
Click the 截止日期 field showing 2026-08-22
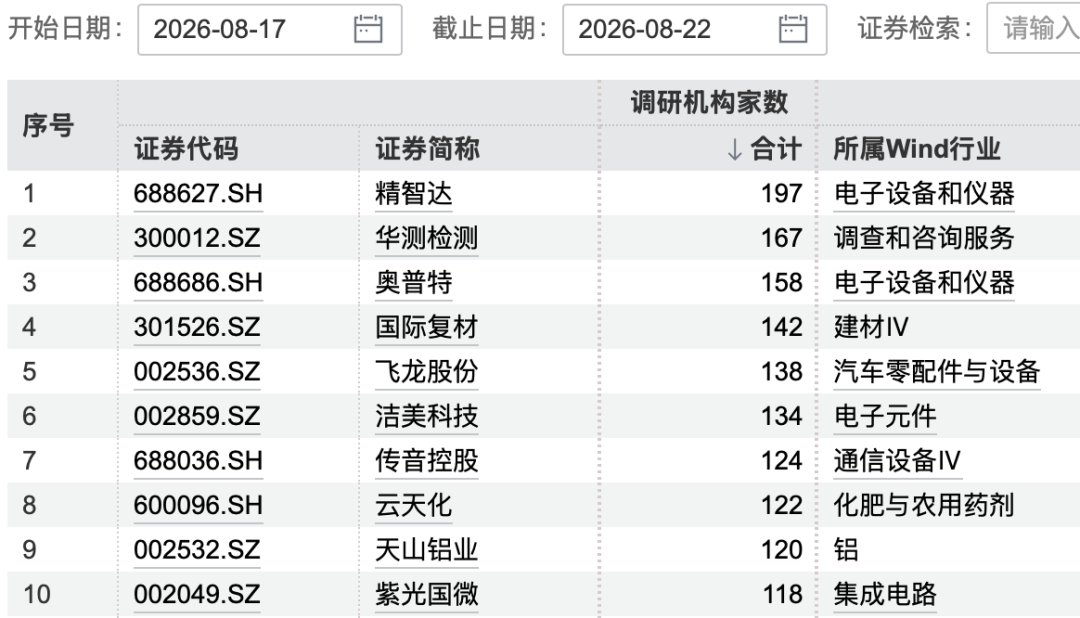(x=695, y=30)
